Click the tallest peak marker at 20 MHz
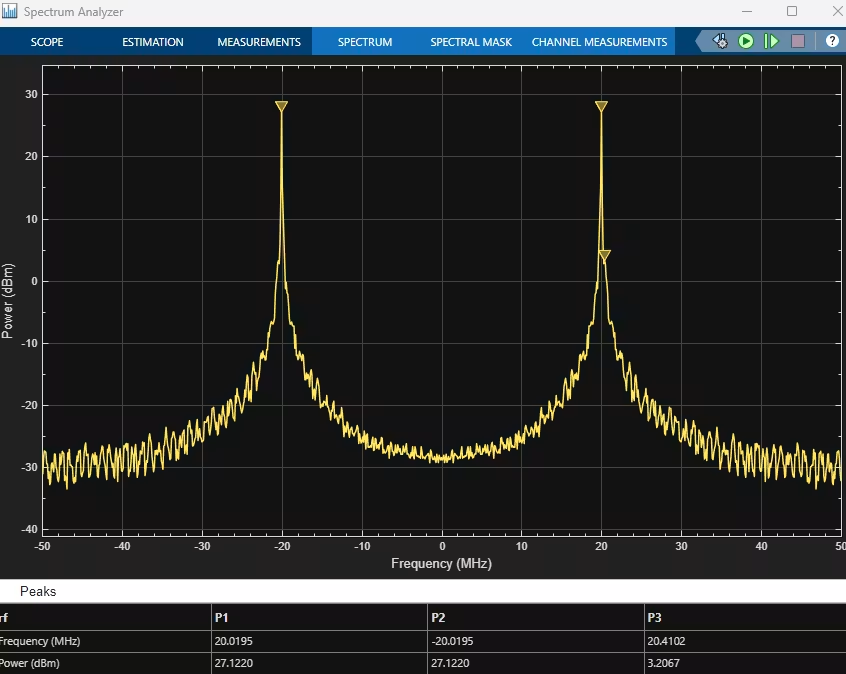The width and height of the screenshot is (846, 674). point(601,106)
